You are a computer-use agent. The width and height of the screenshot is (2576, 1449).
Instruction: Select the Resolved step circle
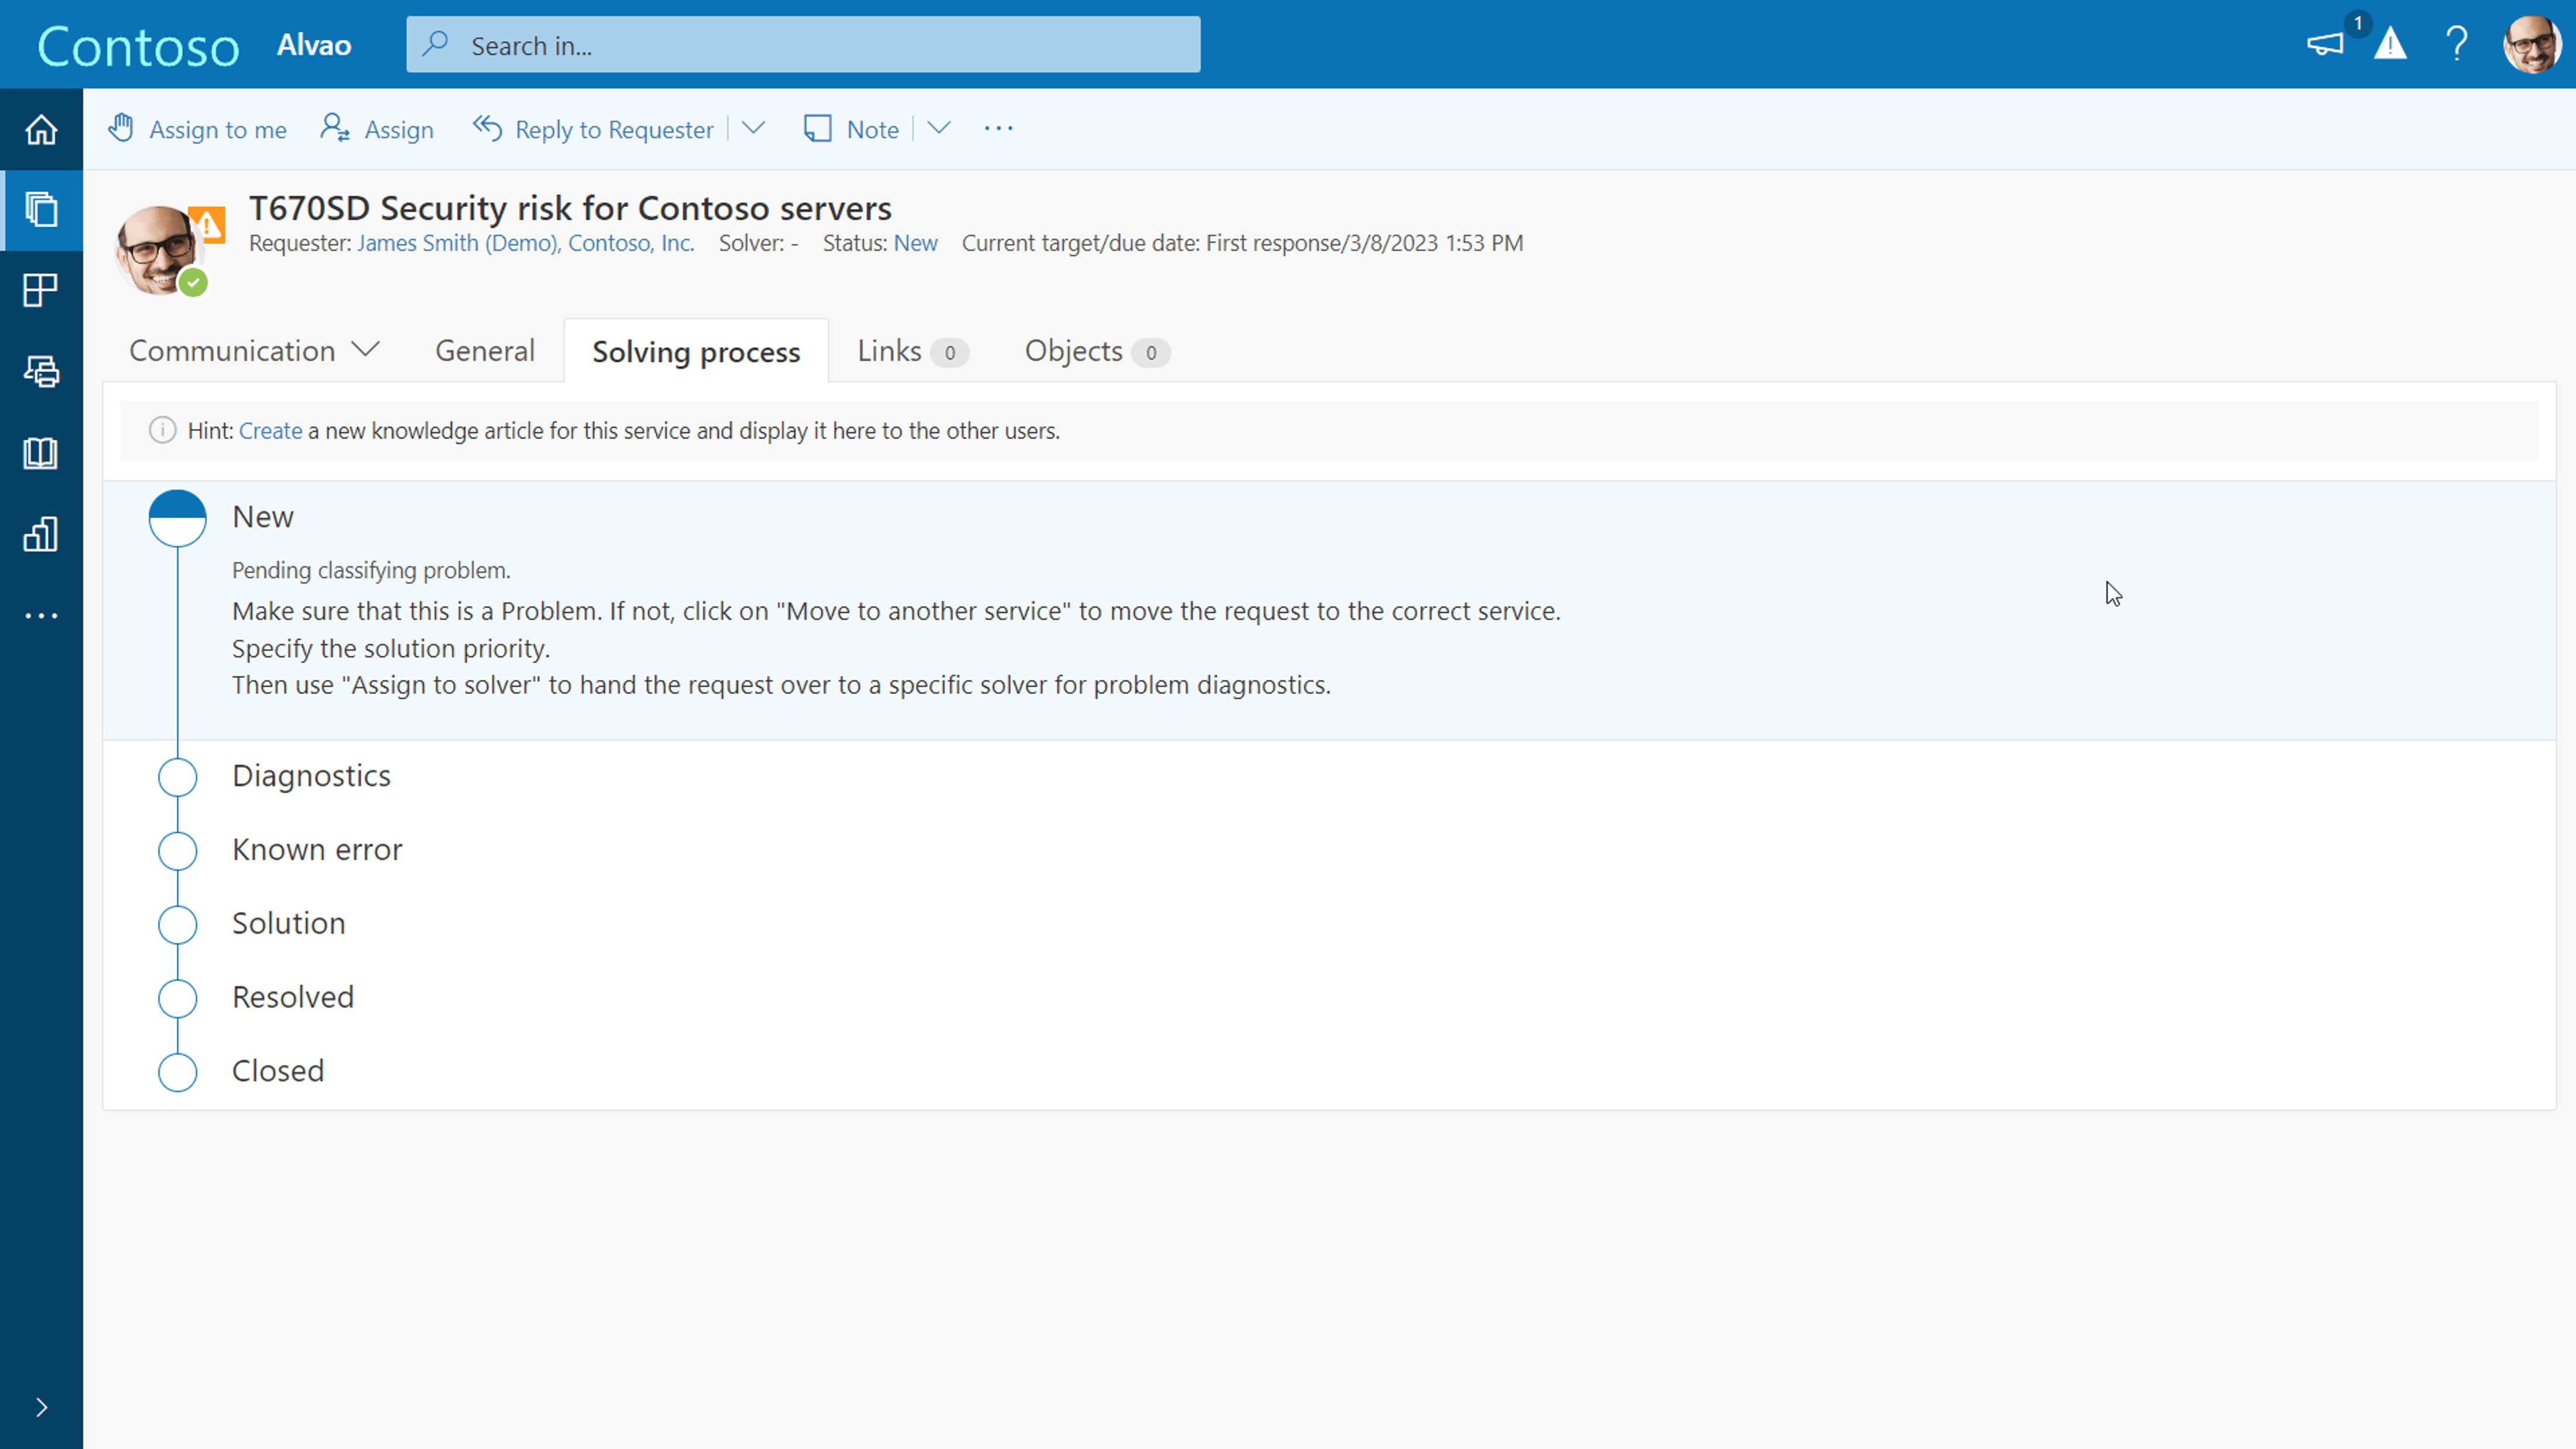pyautogui.click(x=177, y=998)
